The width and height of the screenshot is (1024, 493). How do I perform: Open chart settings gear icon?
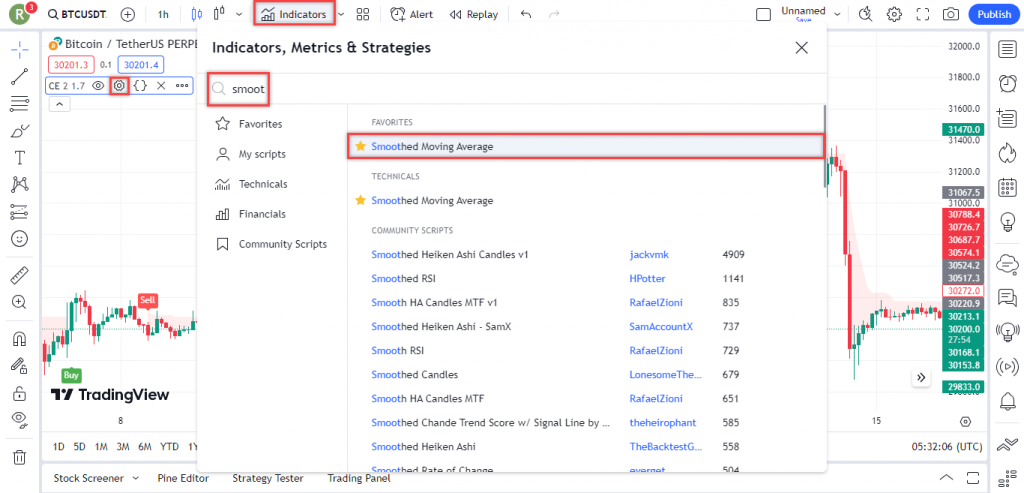click(894, 14)
